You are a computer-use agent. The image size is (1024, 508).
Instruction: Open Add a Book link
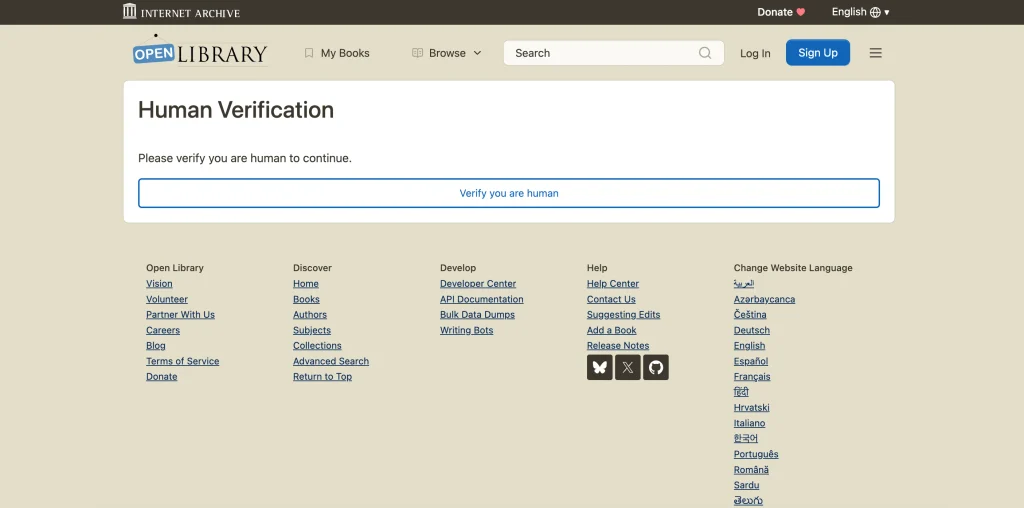tap(611, 330)
